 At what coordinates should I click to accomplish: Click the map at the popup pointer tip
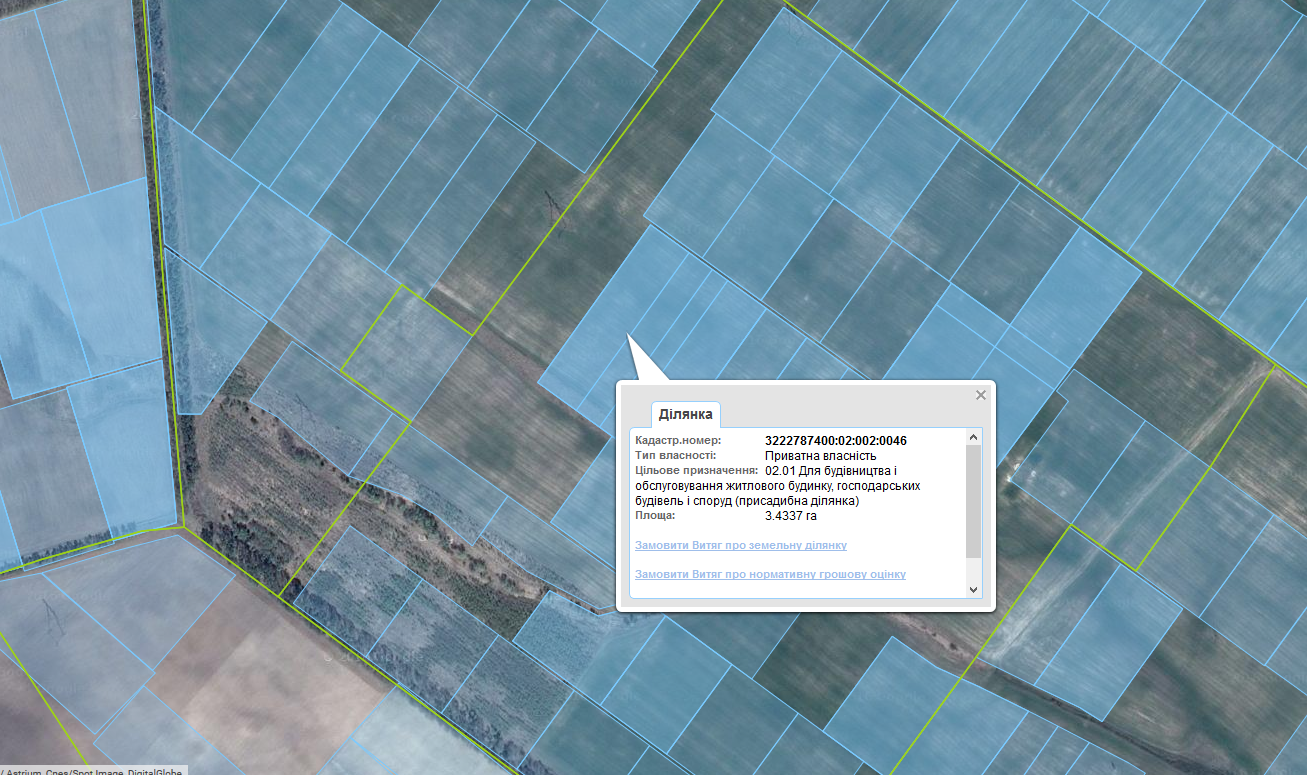click(627, 336)
